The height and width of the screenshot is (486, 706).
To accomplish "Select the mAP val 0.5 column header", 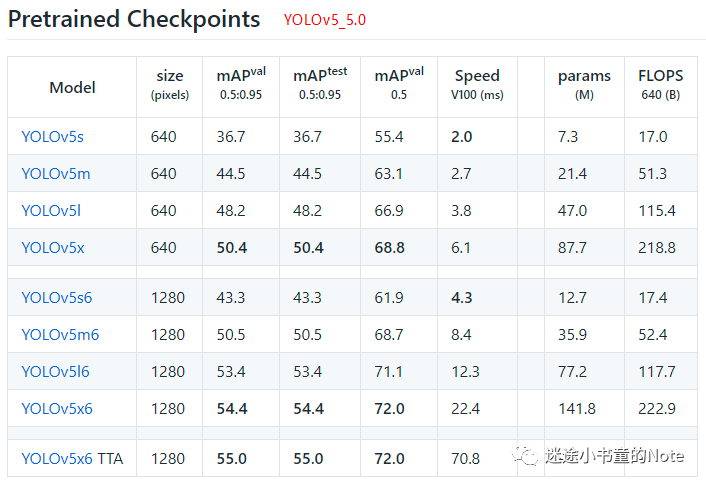I will 399,85.
